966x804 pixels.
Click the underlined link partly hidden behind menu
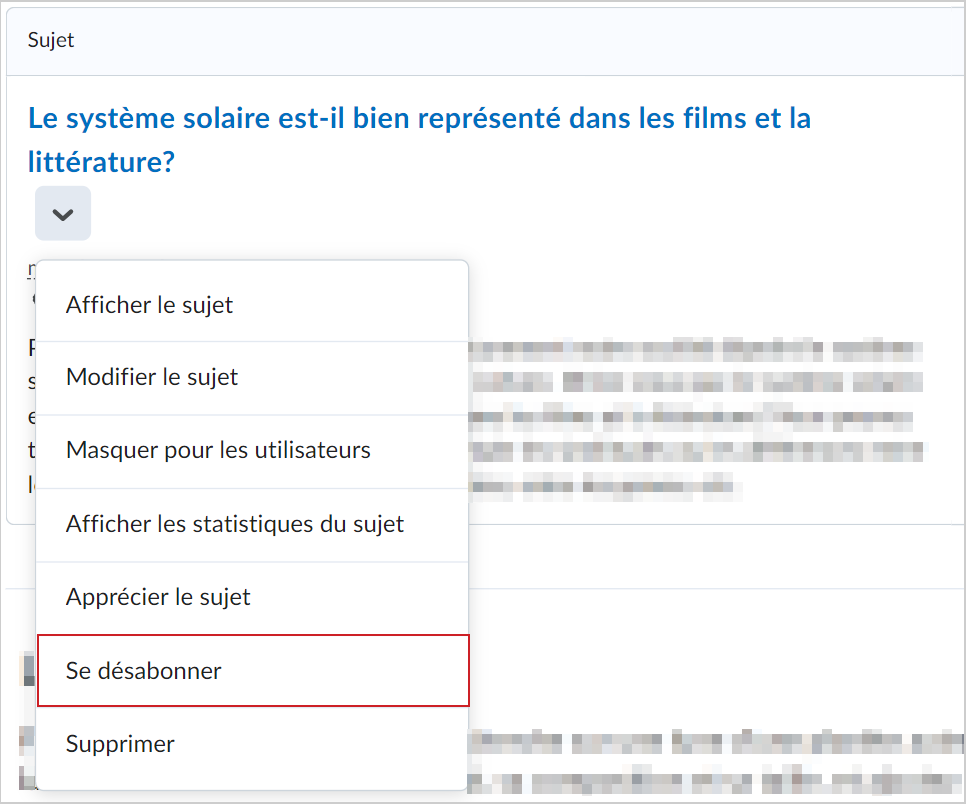click(x=31, y=269)
